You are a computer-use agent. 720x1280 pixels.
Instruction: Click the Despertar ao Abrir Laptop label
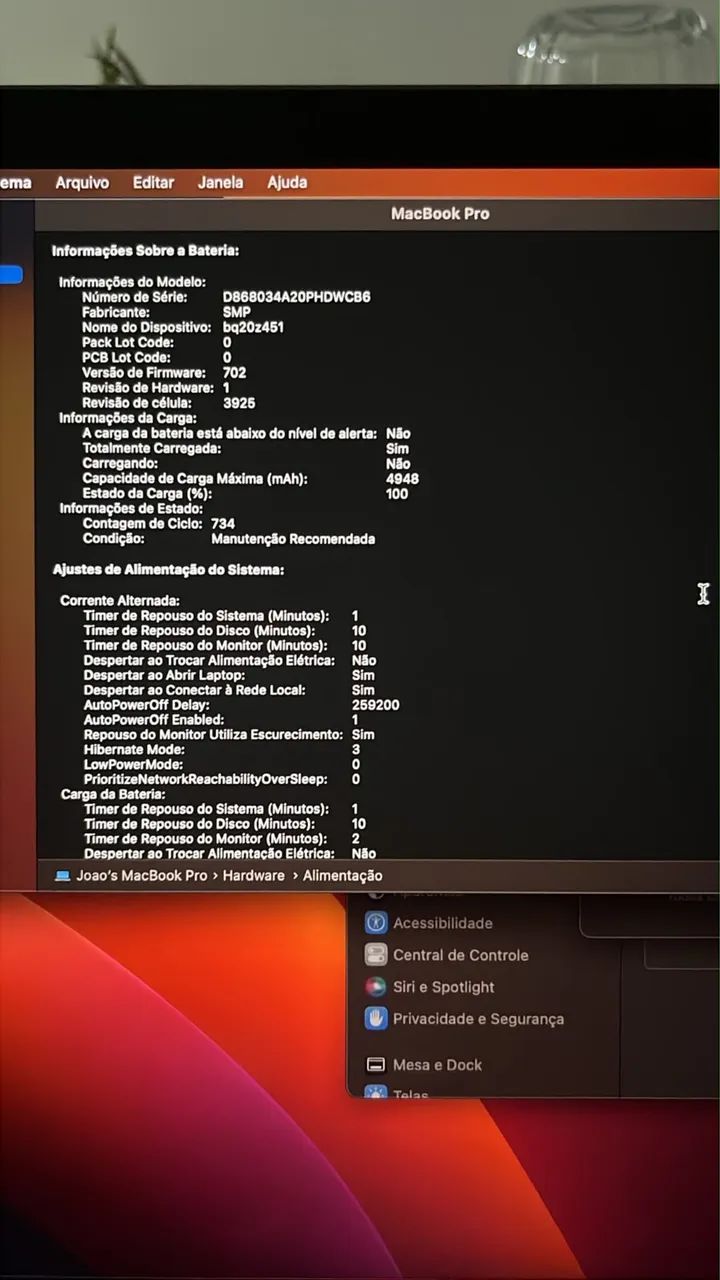(x=164, y=675)
